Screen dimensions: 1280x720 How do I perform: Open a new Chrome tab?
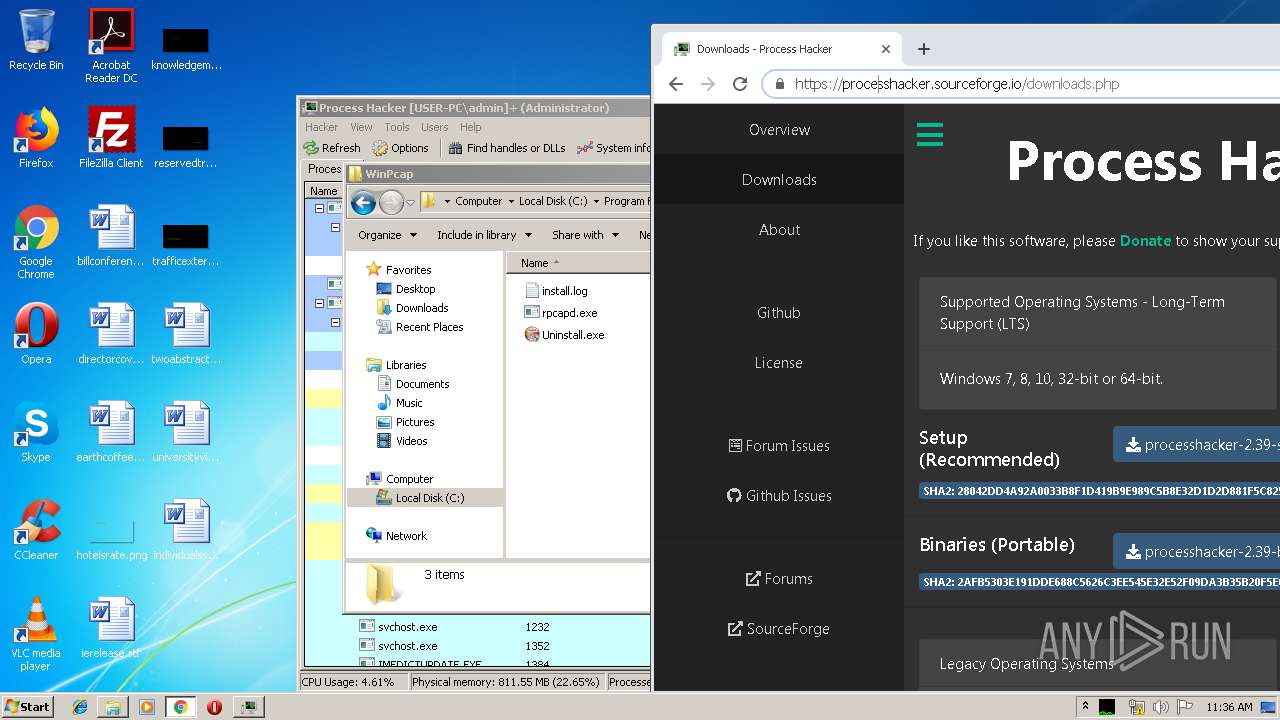pyautogui.click(x=924, y=49)
